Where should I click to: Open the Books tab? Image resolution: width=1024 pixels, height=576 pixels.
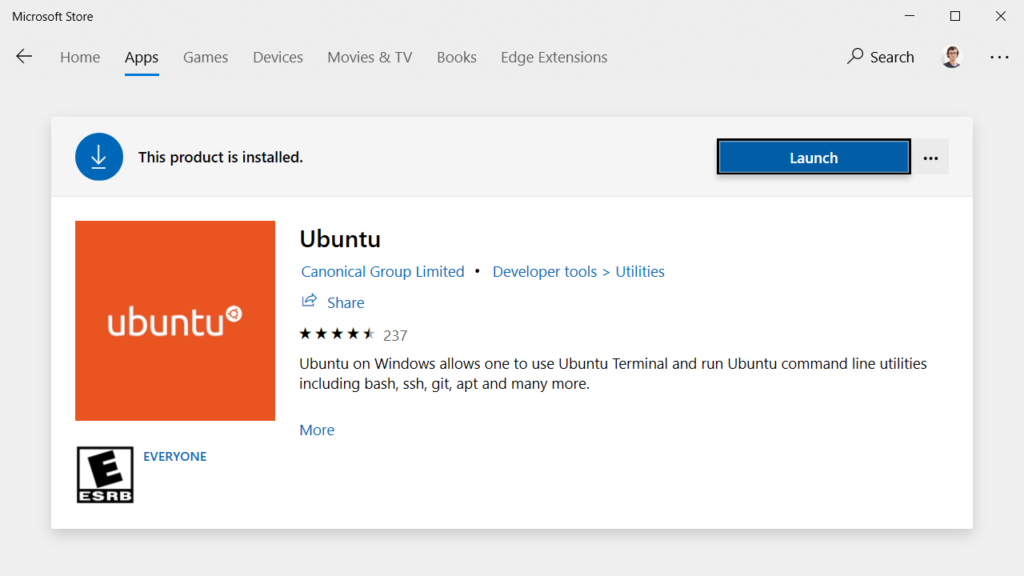456,57
